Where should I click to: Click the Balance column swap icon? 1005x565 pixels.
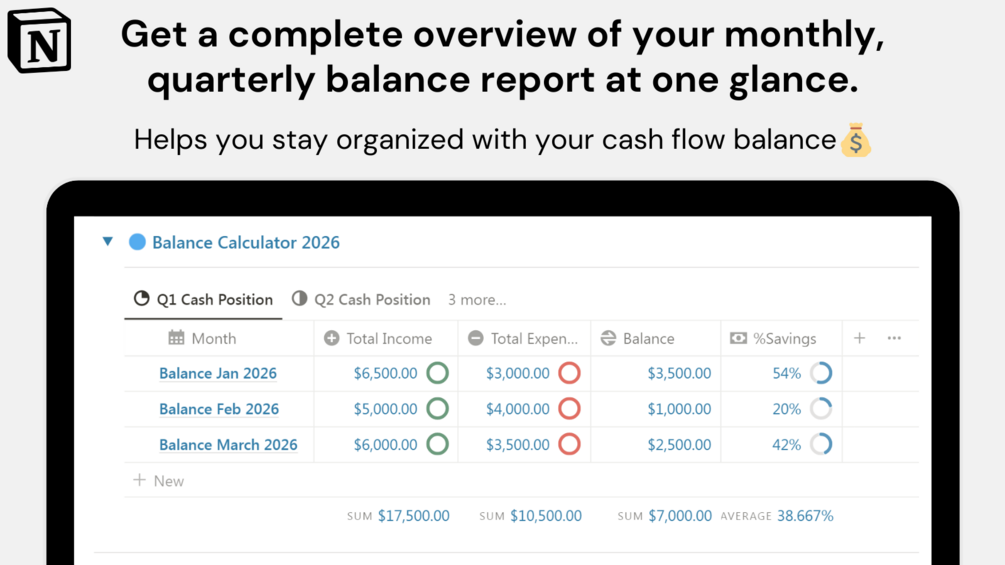tap(608, 338)
